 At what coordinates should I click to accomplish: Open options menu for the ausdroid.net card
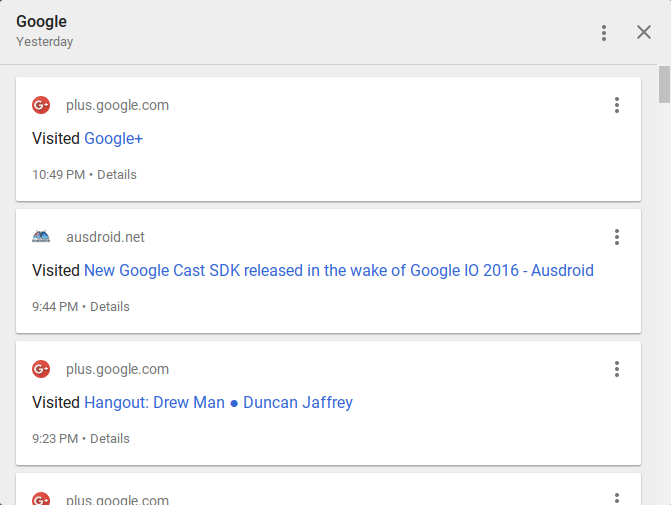click(x=617, y=237)
